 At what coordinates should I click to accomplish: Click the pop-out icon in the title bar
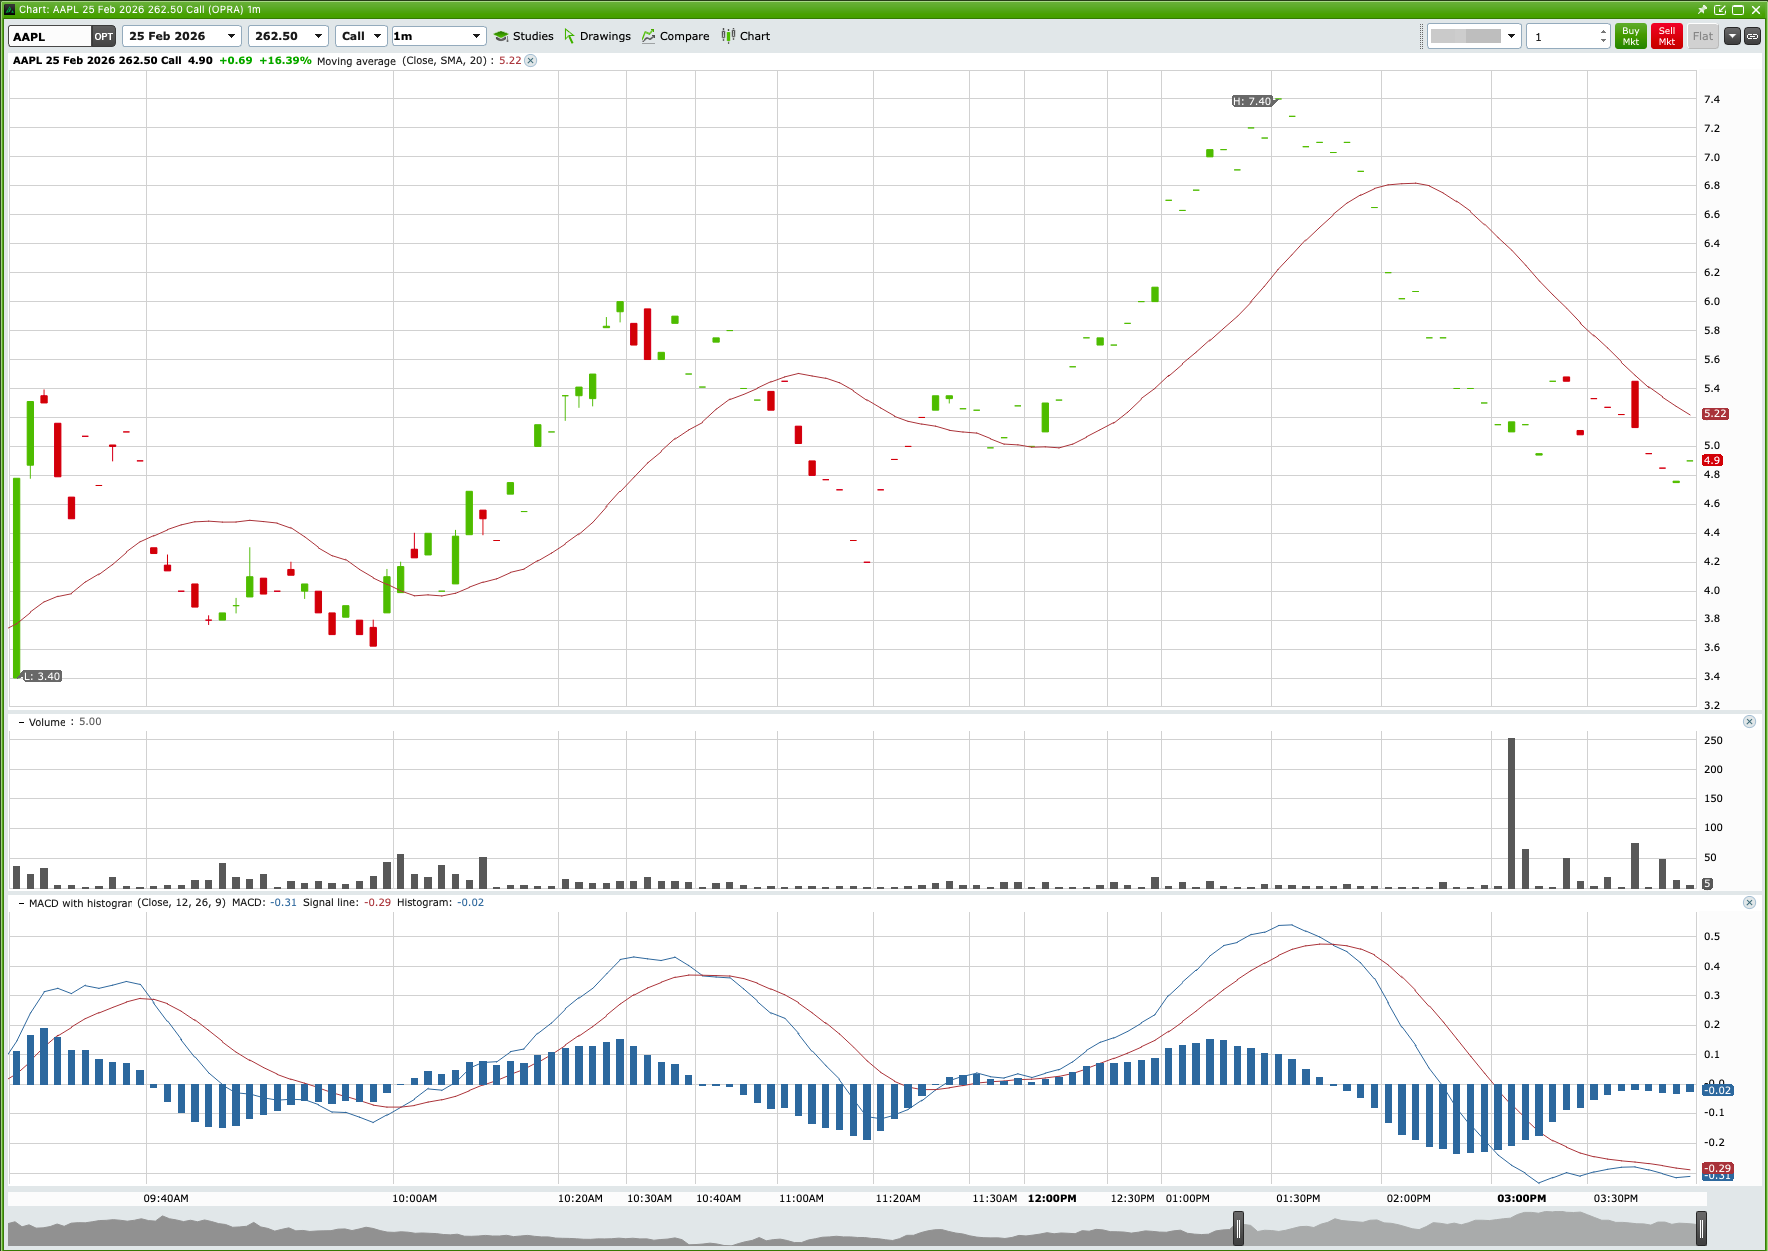(1720, 9)
